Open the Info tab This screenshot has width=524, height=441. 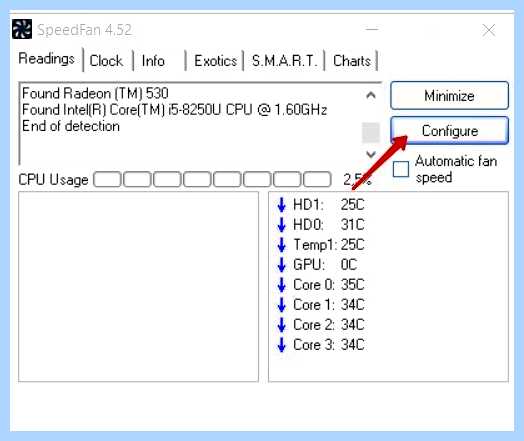[153, 61]
